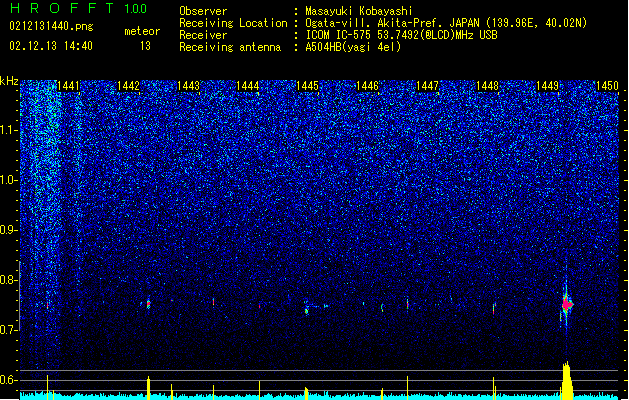Viewport: 629px width, 400px height.
Task: Click the 1450 time axis label
Action: click(607, 86)
